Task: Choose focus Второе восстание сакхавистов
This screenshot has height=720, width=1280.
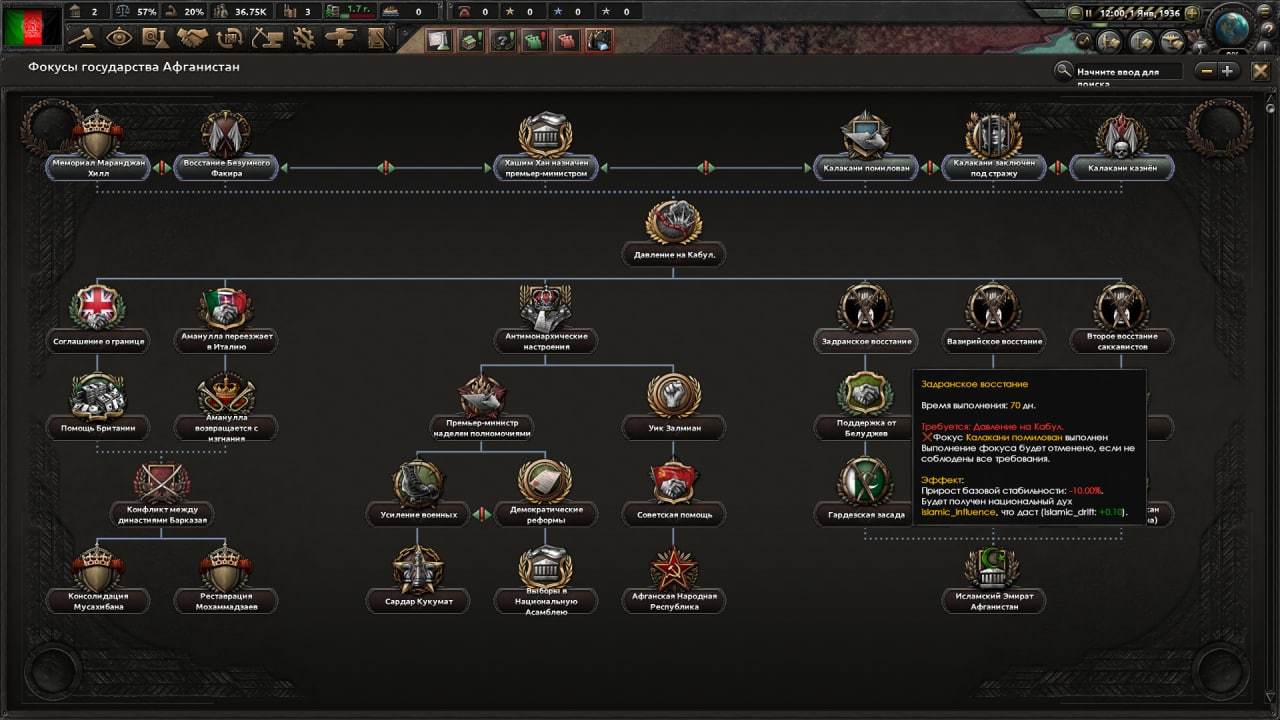Action: [x=1121, y=341]
